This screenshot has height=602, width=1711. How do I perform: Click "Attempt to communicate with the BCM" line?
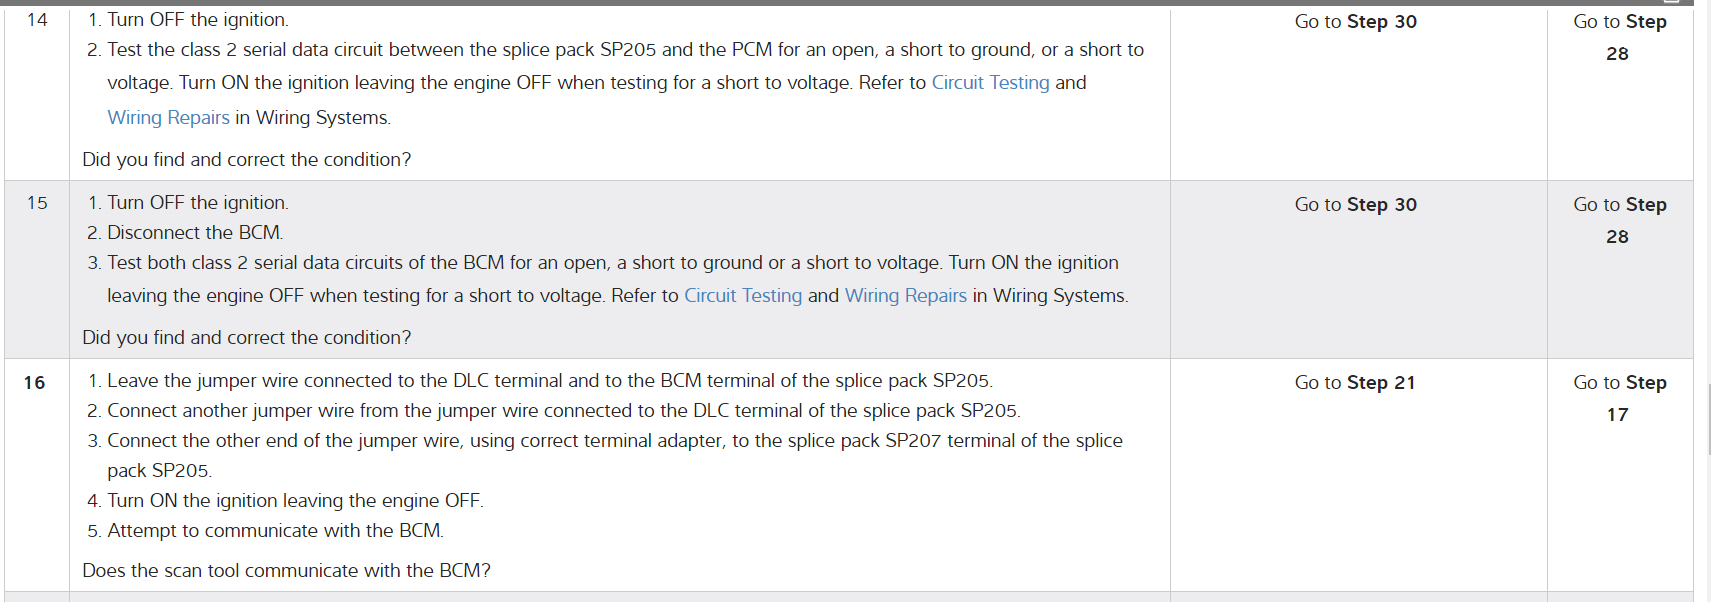click(x=275, y=531)
